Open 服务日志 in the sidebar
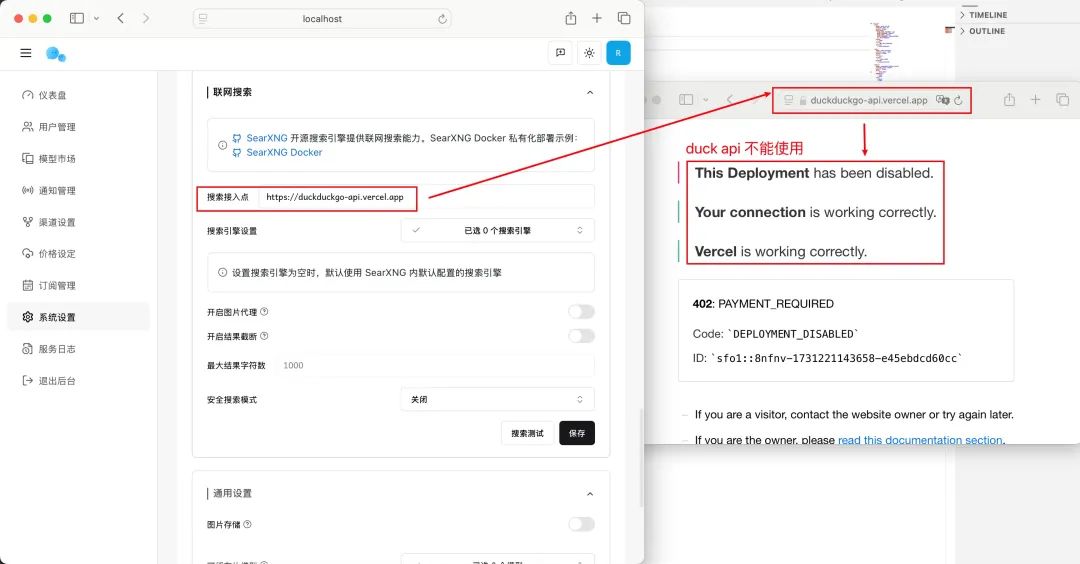This screenshot has width=1080, height=564. click(x=78, y=348)
